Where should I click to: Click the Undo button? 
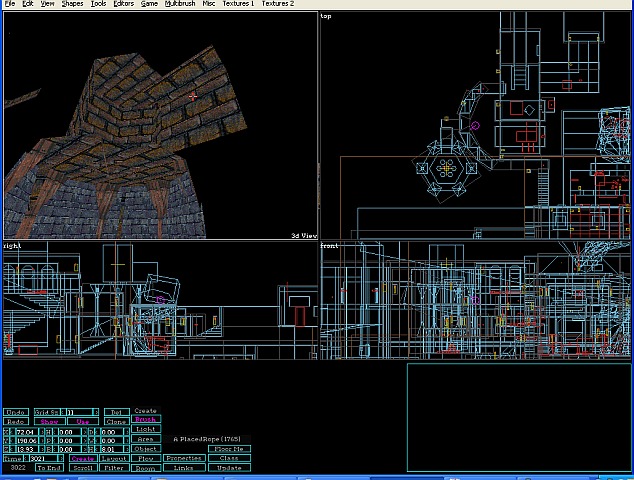(15, 412)
